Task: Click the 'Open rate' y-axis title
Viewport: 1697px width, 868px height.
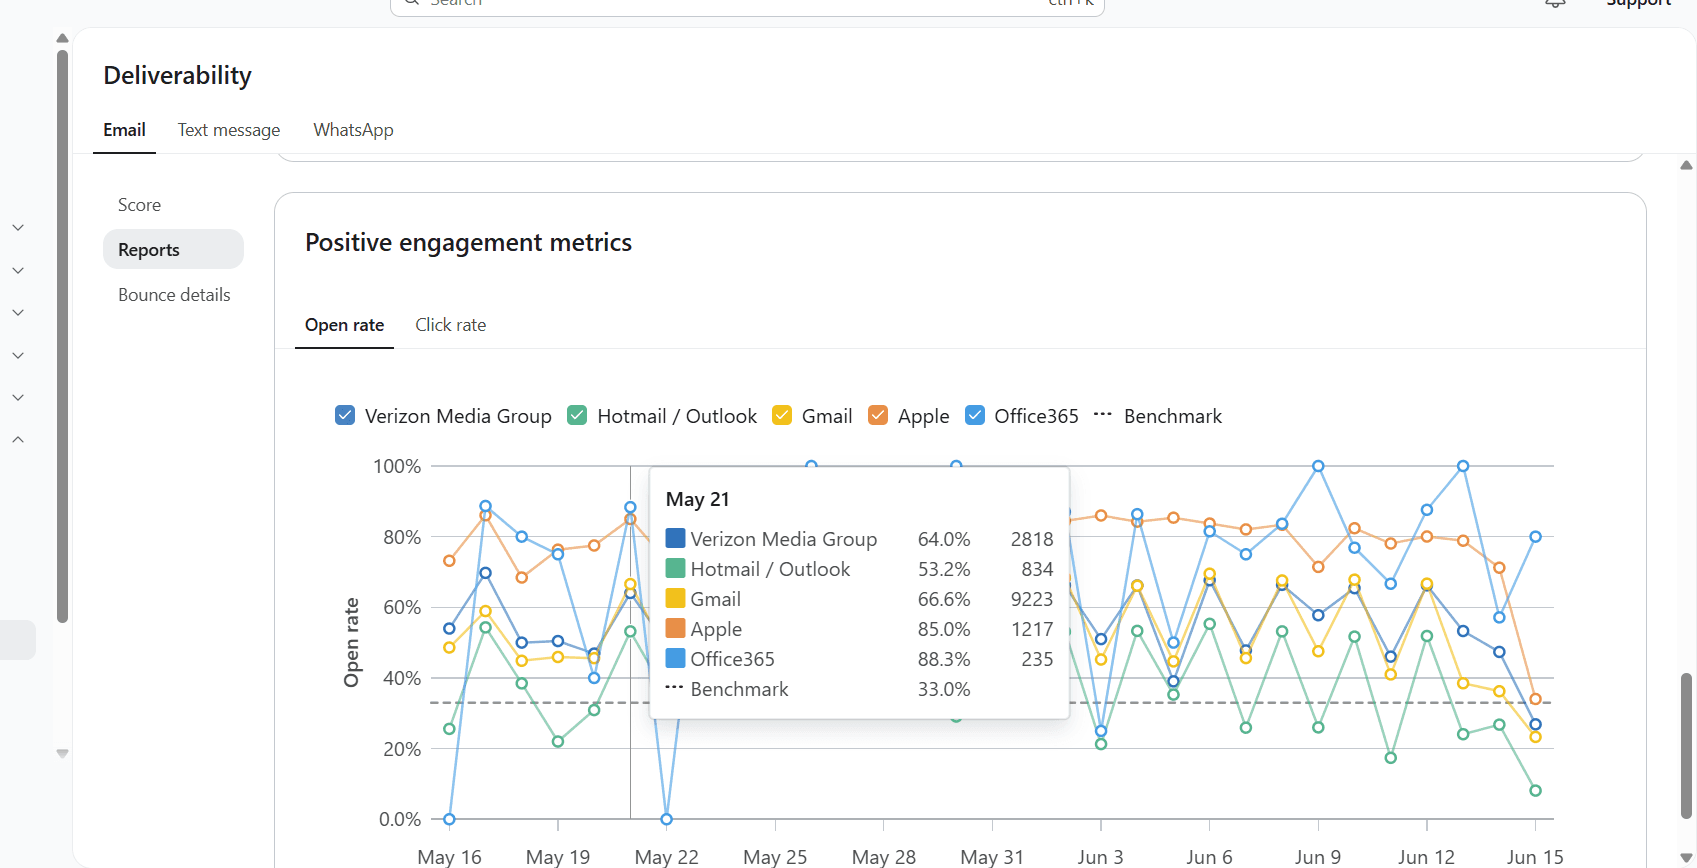Action: 351,642
